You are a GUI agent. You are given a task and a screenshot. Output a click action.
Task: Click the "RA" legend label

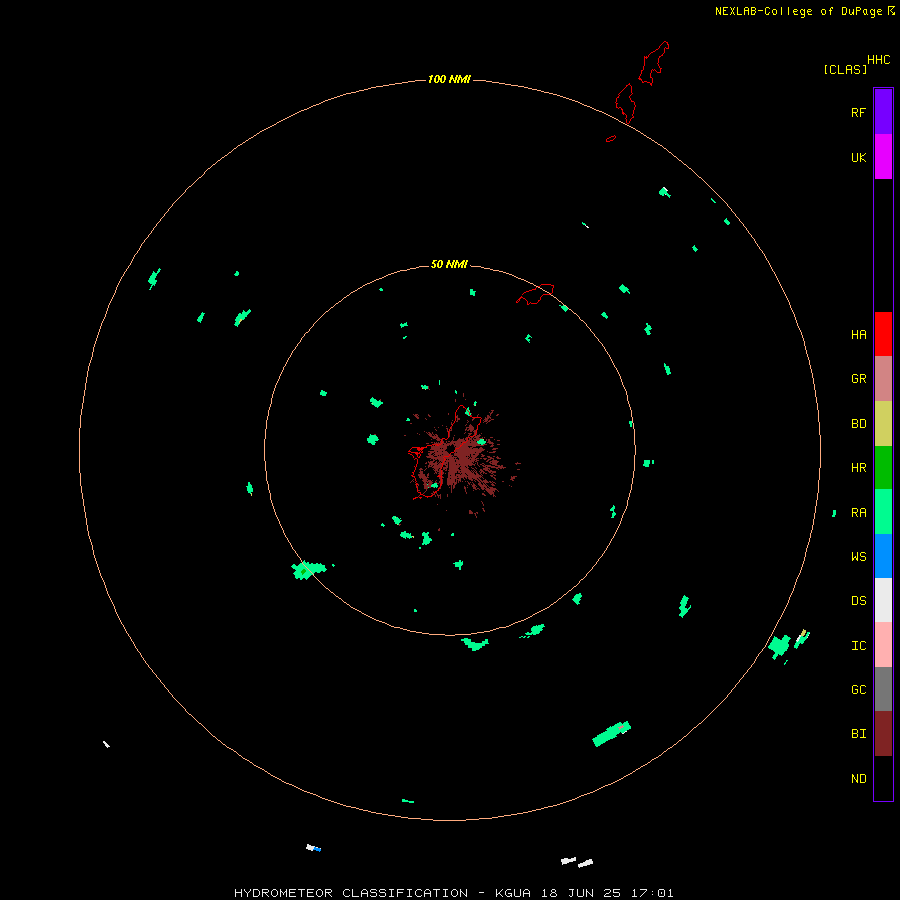point(859,513)
